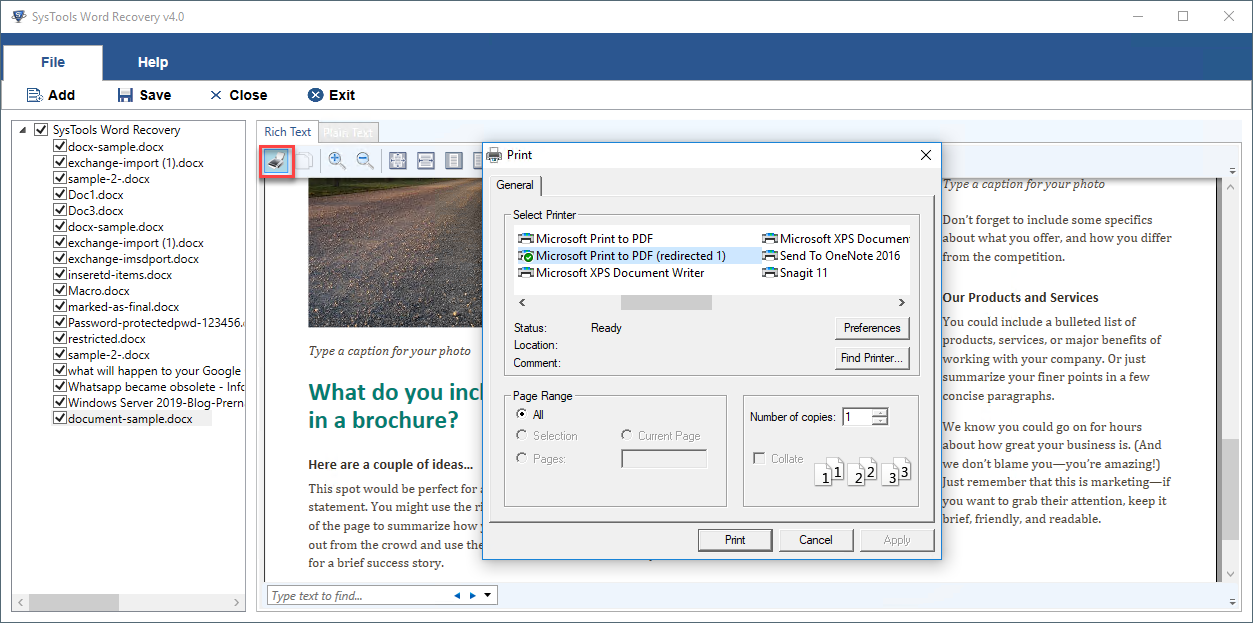Toggle the inseretd-items.docx checkbox
1253x623 pixels.
[60, 275]
